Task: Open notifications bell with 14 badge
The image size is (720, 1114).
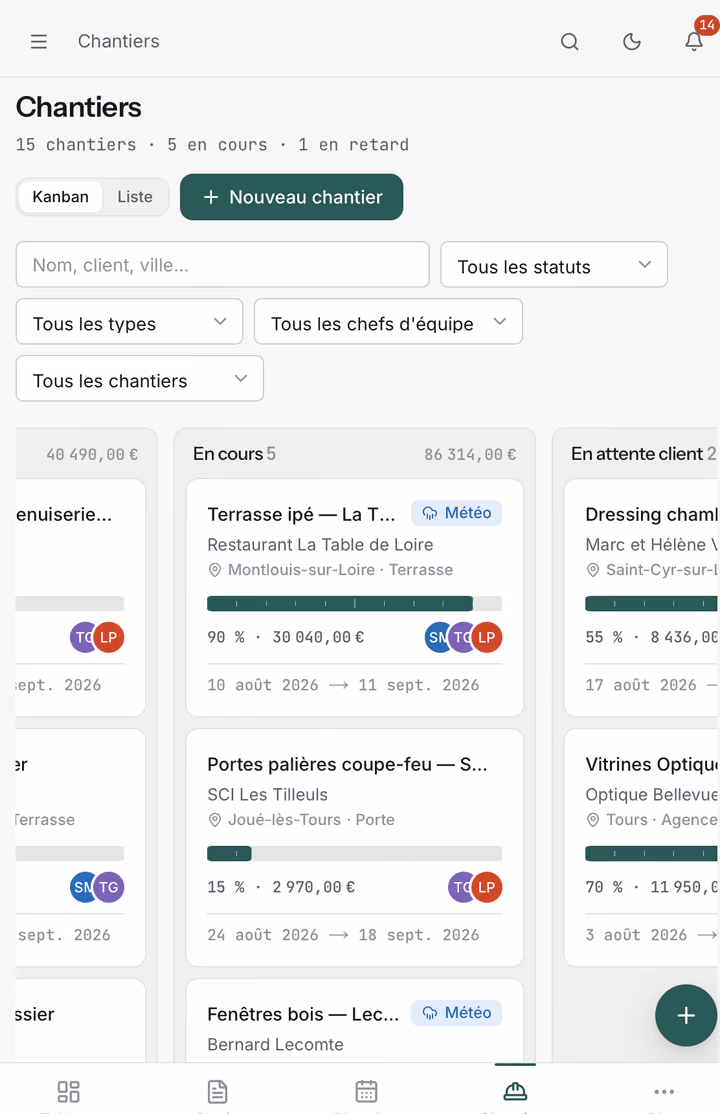Action: 694,41
